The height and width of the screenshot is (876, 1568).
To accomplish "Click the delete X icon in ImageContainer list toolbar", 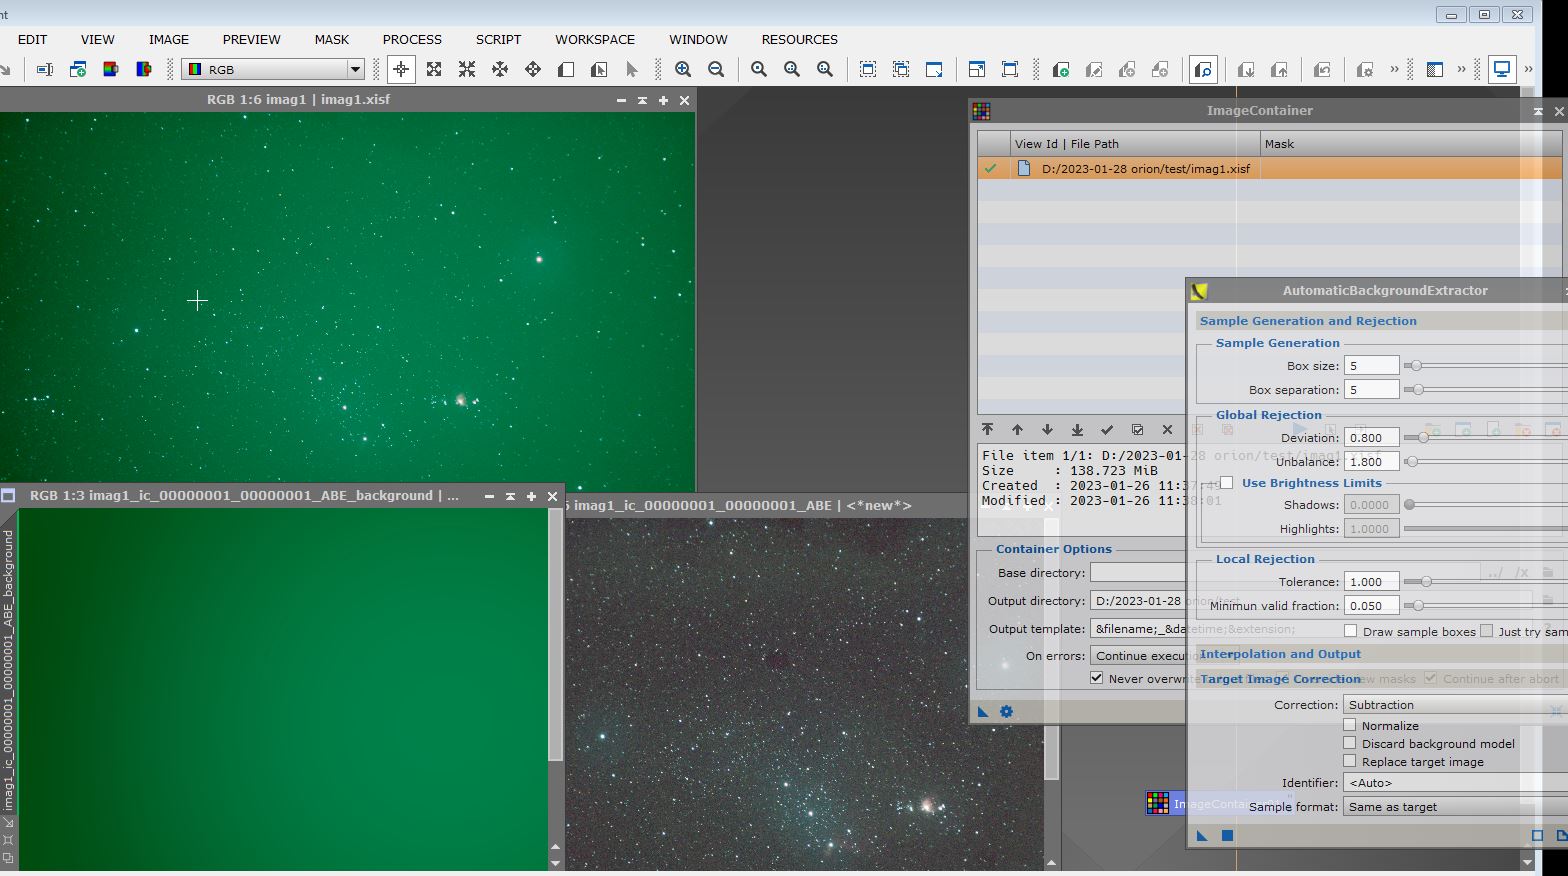I will [1167, 430].
